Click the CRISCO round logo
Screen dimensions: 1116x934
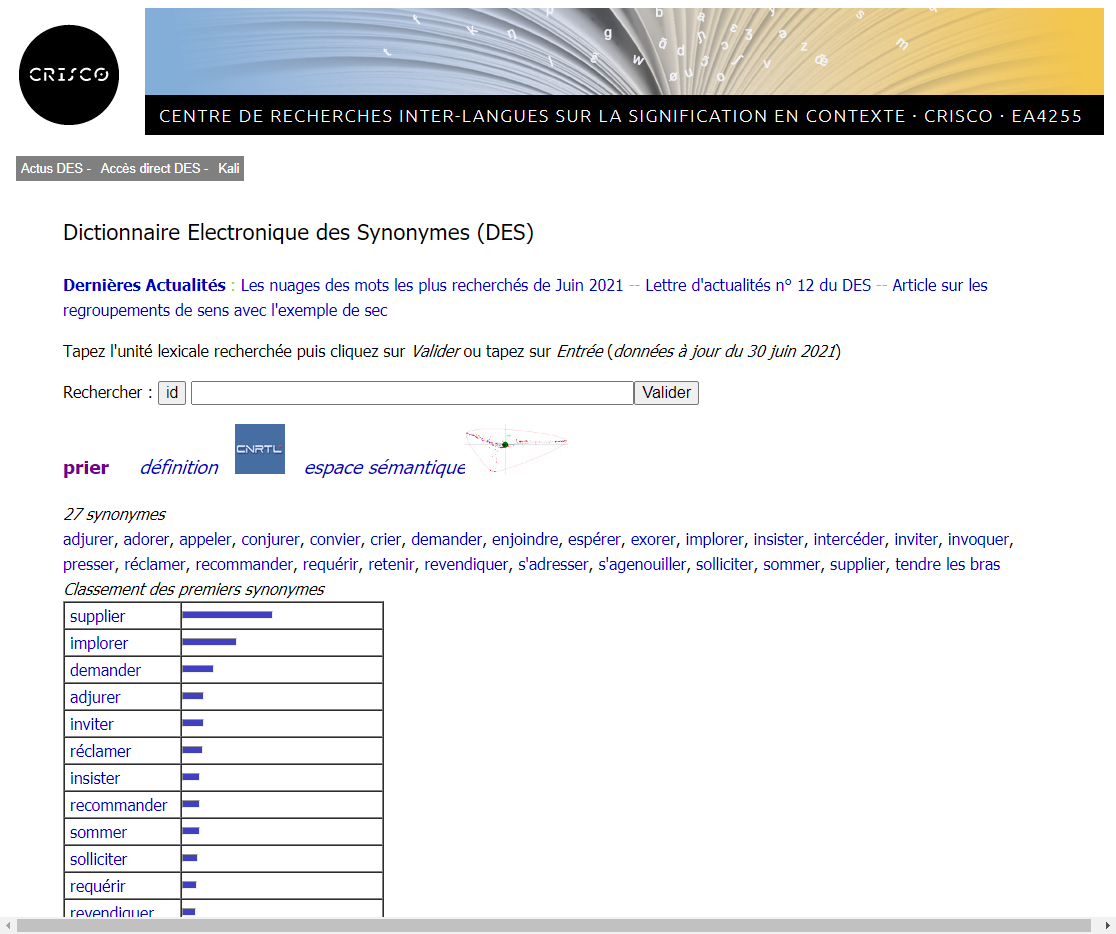click(x=69, y=75)
